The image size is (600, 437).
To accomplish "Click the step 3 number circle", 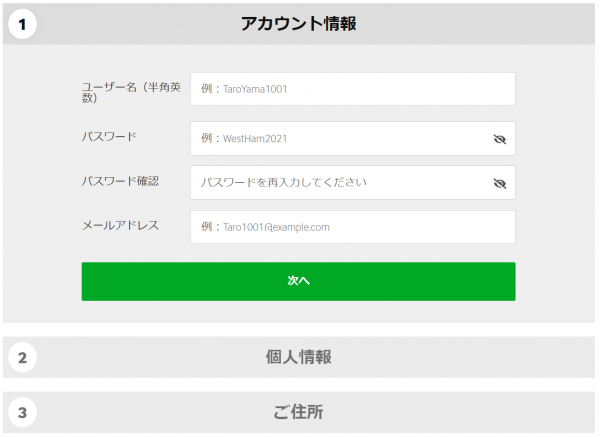I will (x=22, y=413).
